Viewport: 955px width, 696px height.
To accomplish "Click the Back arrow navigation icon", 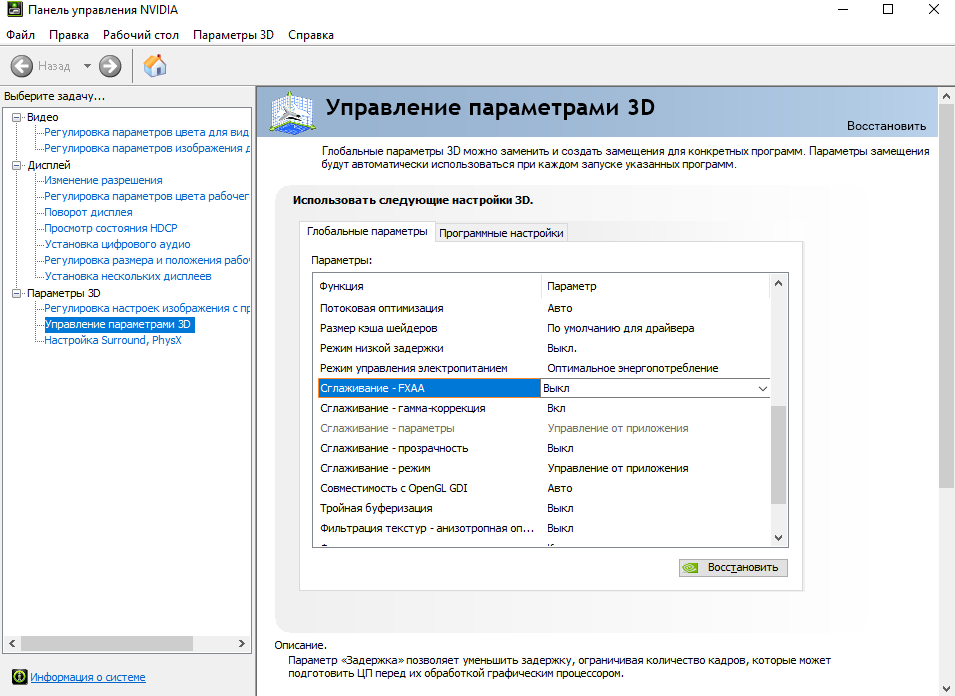I will [x=22, y=66].
